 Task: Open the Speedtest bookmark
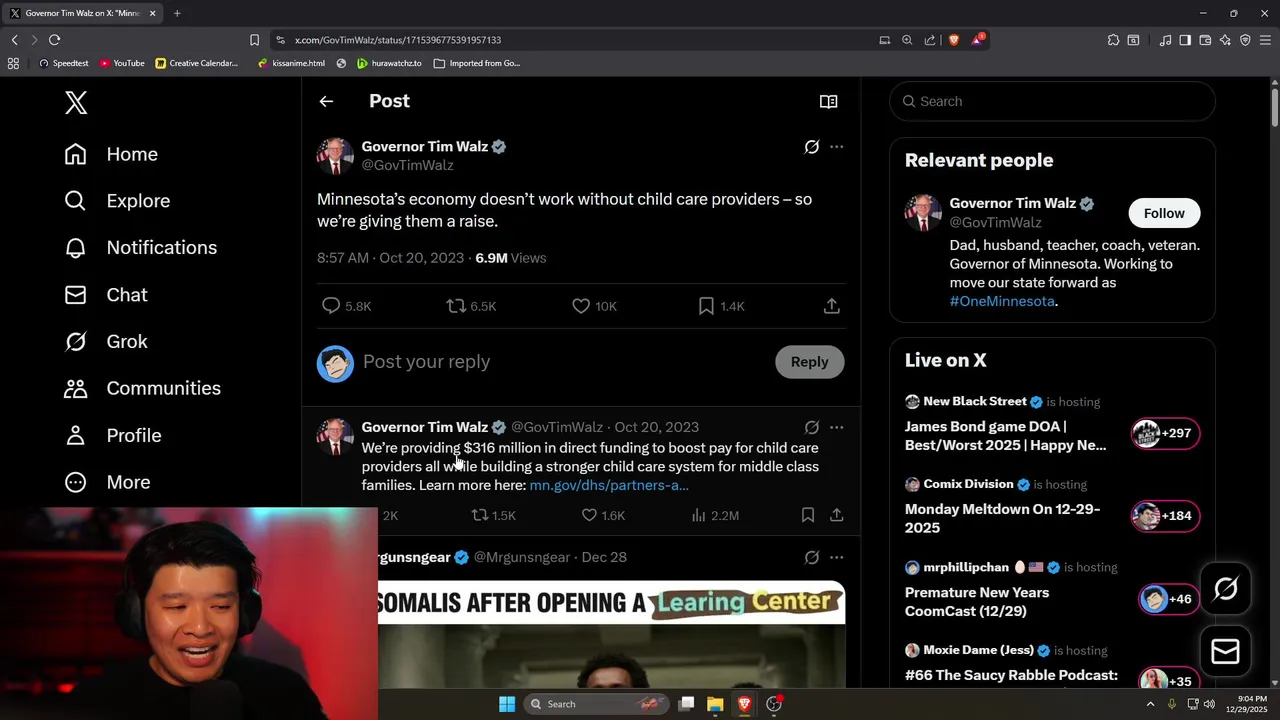click(63, 63)
